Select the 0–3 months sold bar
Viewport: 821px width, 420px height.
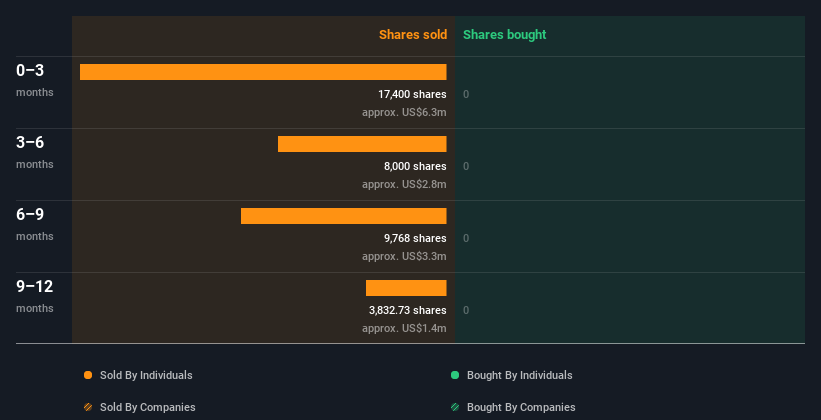click(263, 72)
